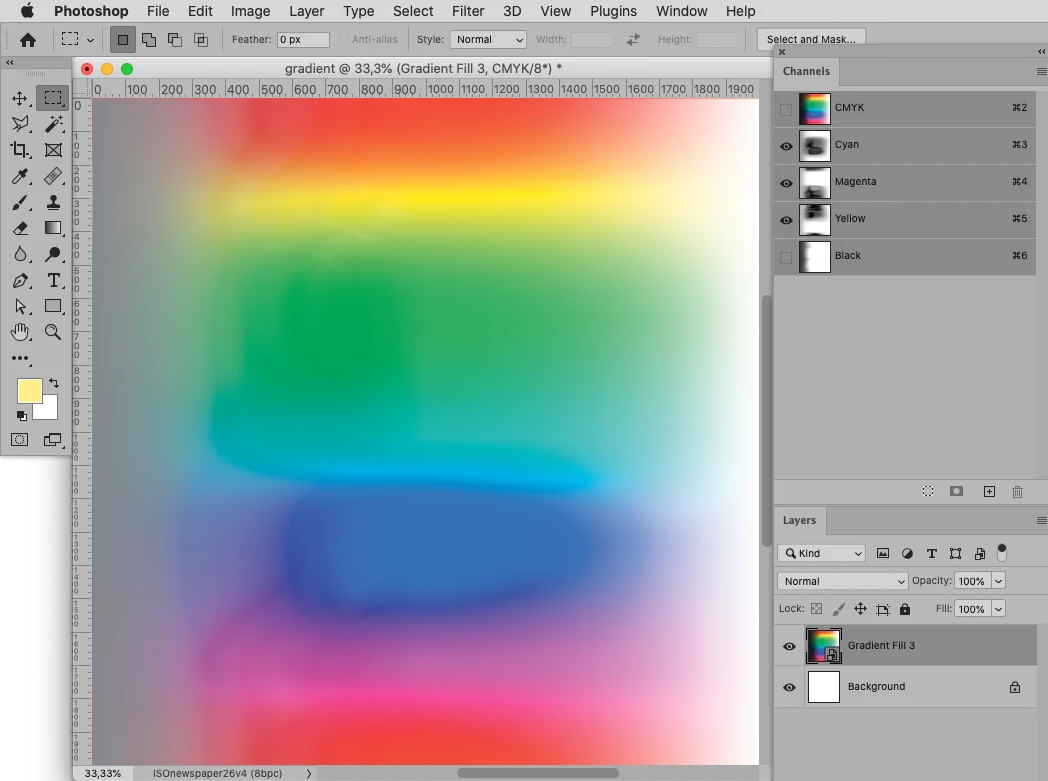Screen dimensions: 1048x781
Task: Show the Black channel
Action: pos(786,257)
